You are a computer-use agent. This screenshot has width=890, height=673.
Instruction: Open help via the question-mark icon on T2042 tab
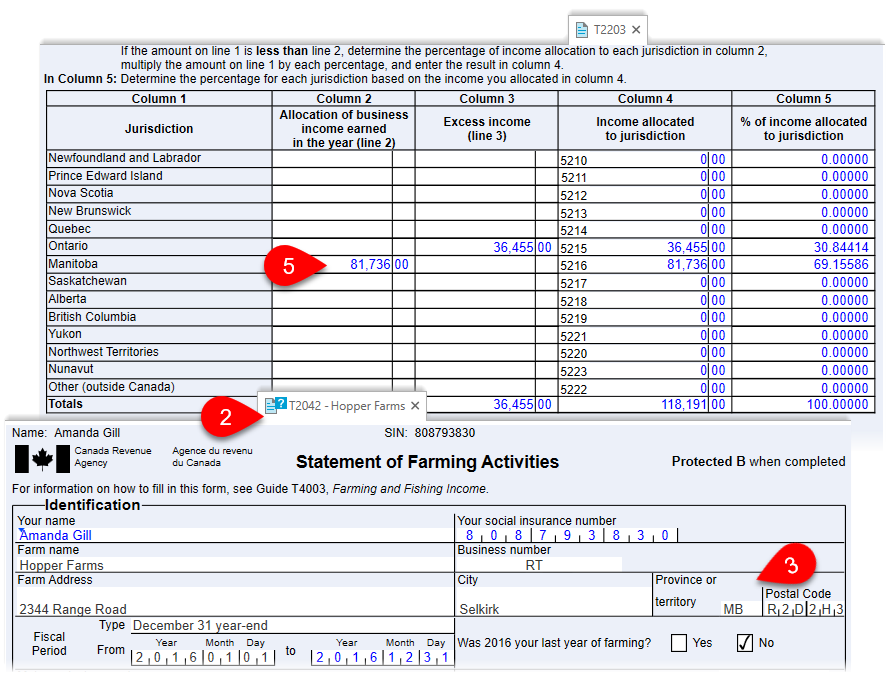pyautogui.click(x=281, y=405)
